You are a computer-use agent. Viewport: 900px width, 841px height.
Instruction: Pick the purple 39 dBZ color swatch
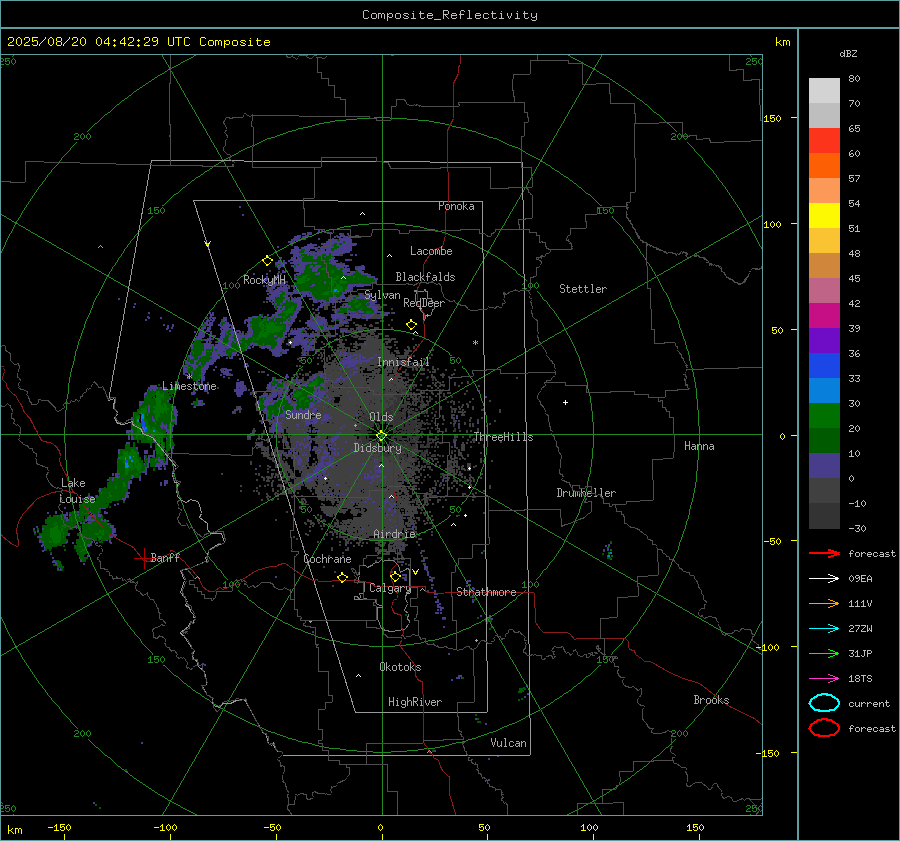click(x=824, y=340)
